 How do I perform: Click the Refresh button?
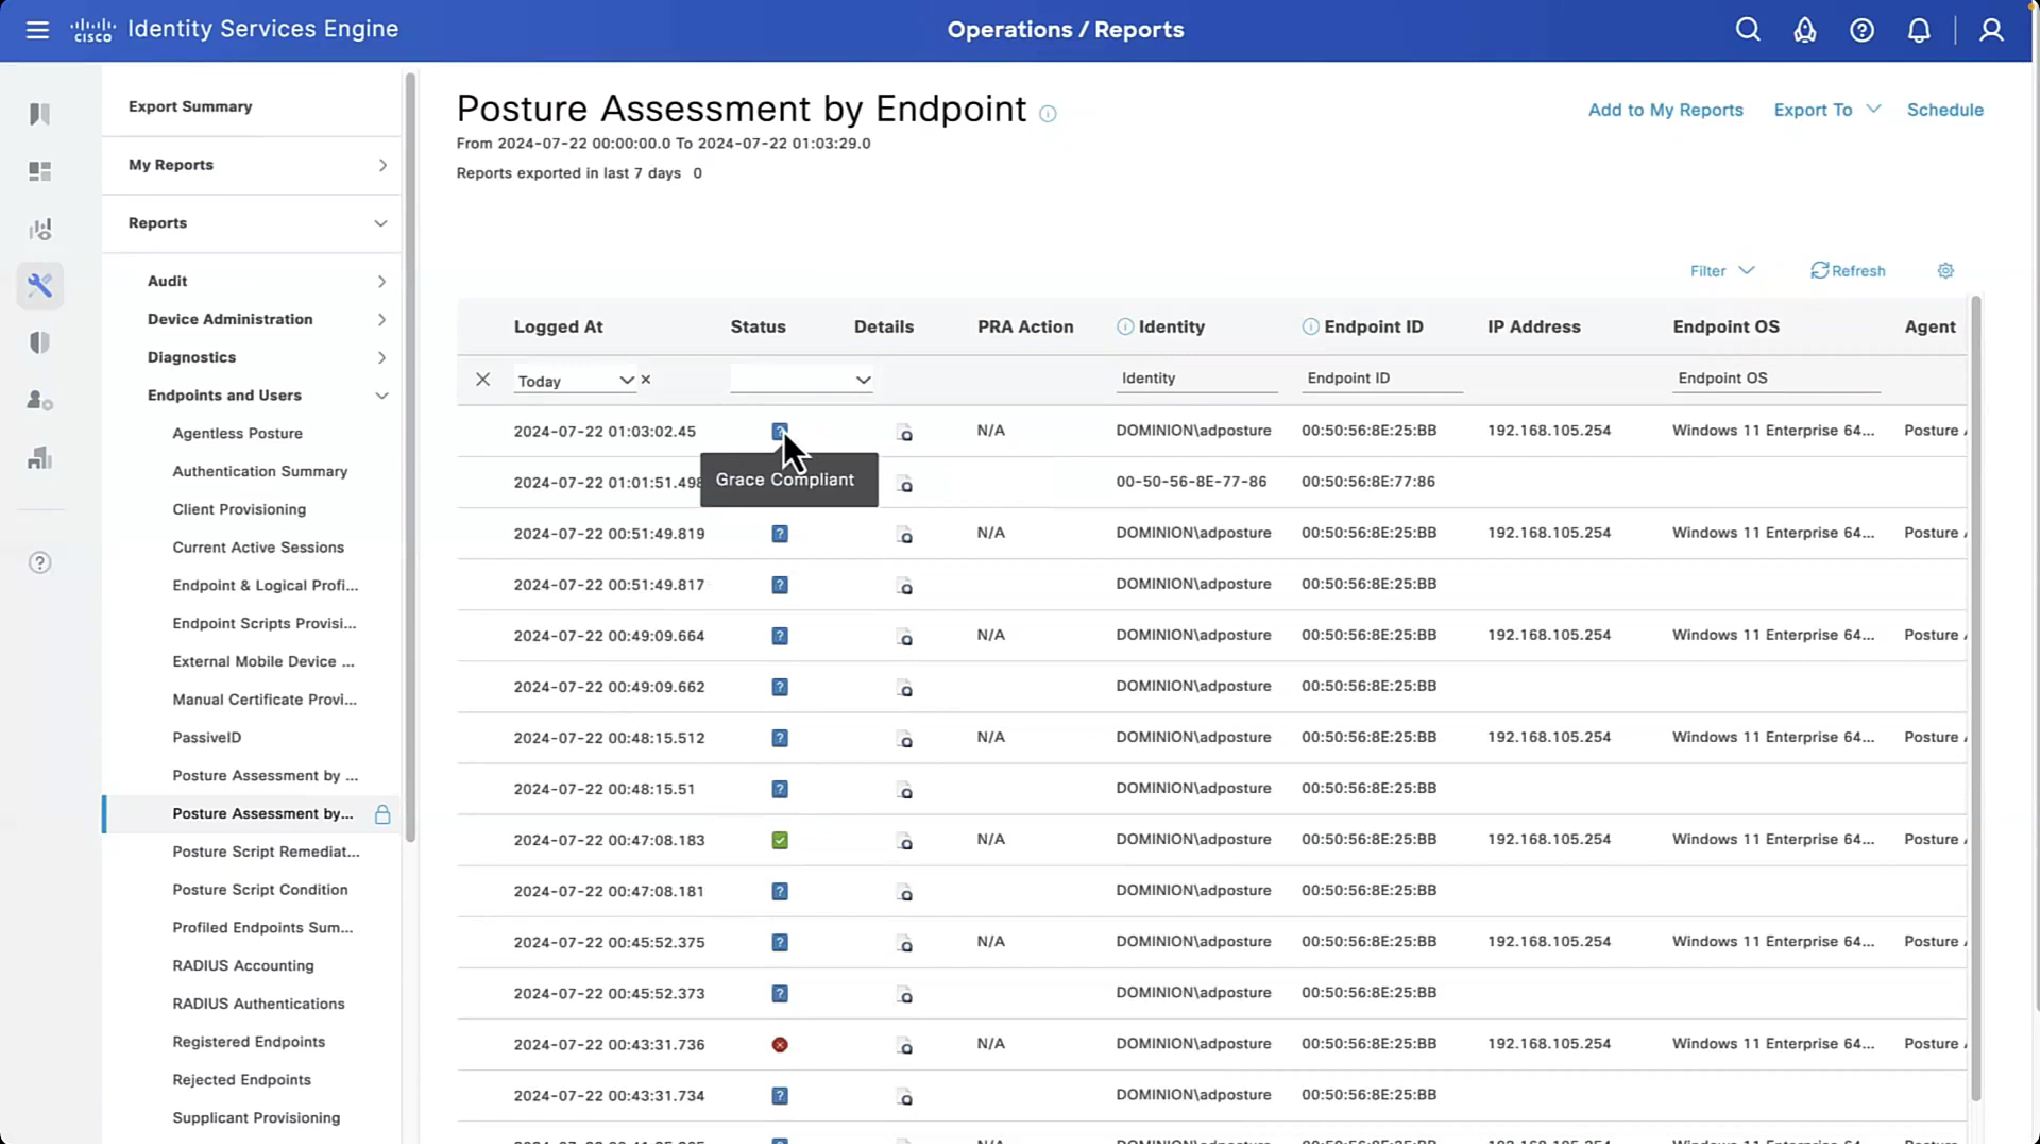tap(1848, 271)
